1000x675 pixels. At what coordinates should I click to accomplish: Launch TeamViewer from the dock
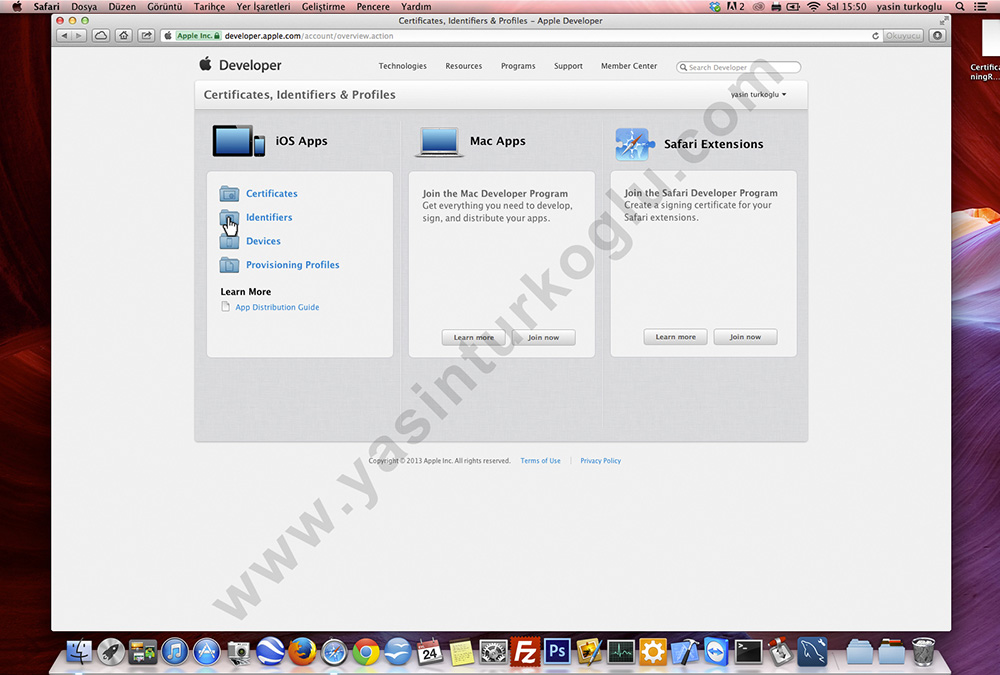tap(716, 651)
